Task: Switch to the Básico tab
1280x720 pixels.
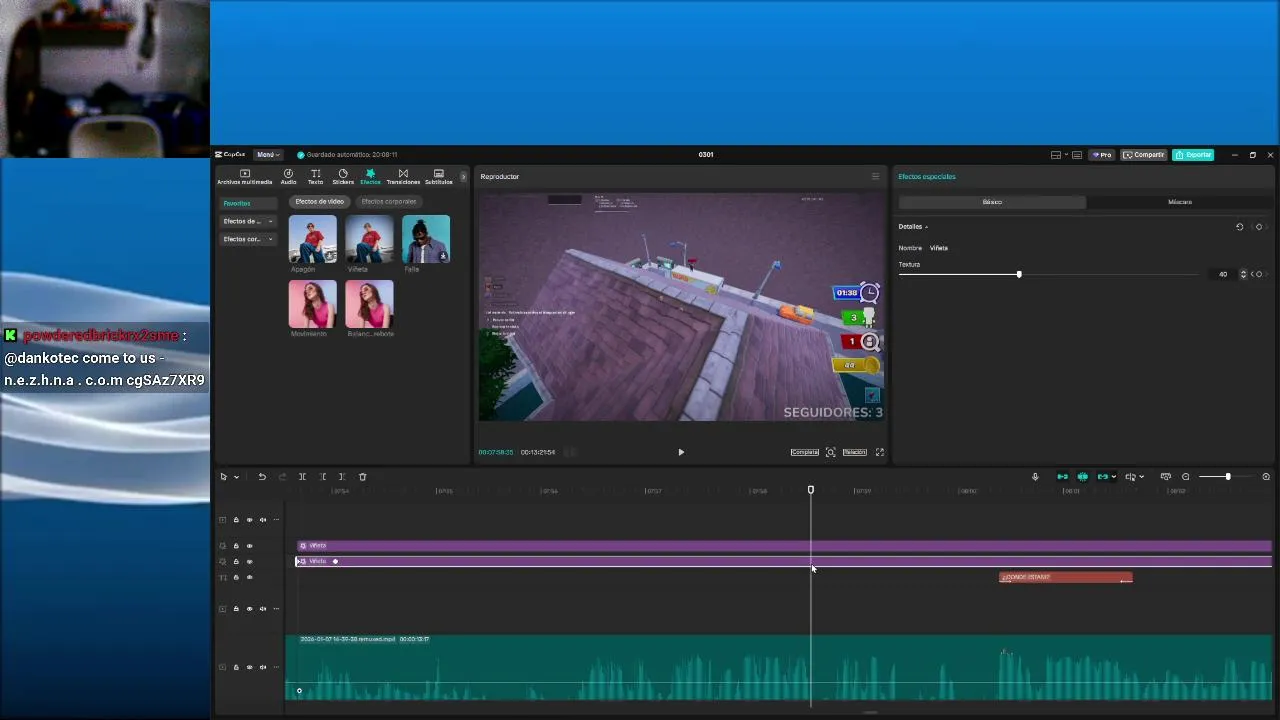Action: point(991,202)
